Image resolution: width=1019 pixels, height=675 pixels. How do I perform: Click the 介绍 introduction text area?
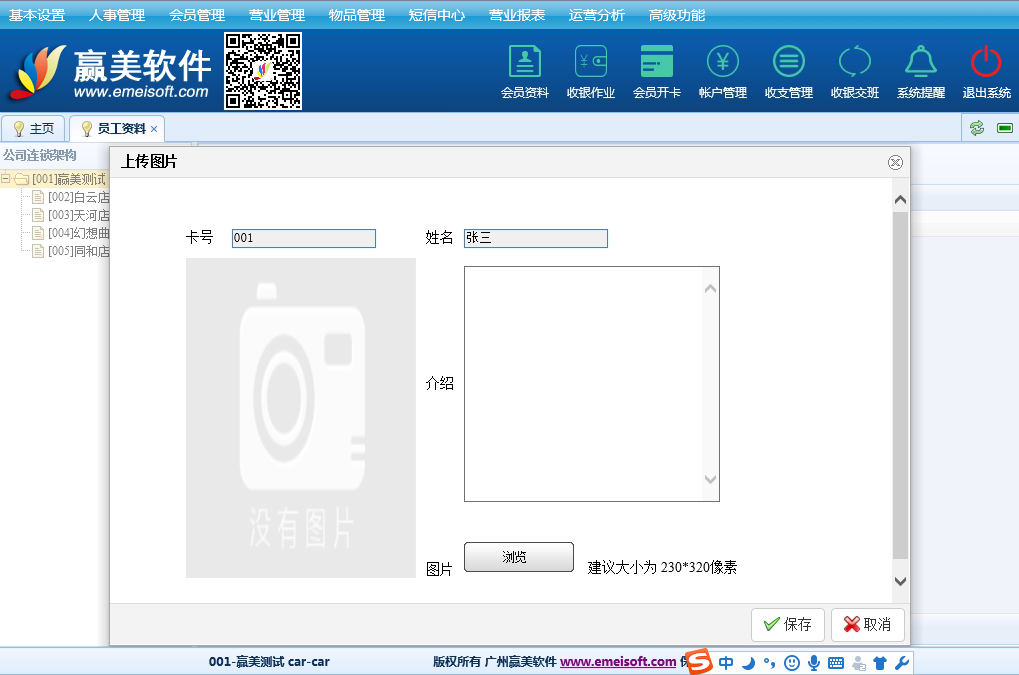pyautogui.click(x=583, y=384)
